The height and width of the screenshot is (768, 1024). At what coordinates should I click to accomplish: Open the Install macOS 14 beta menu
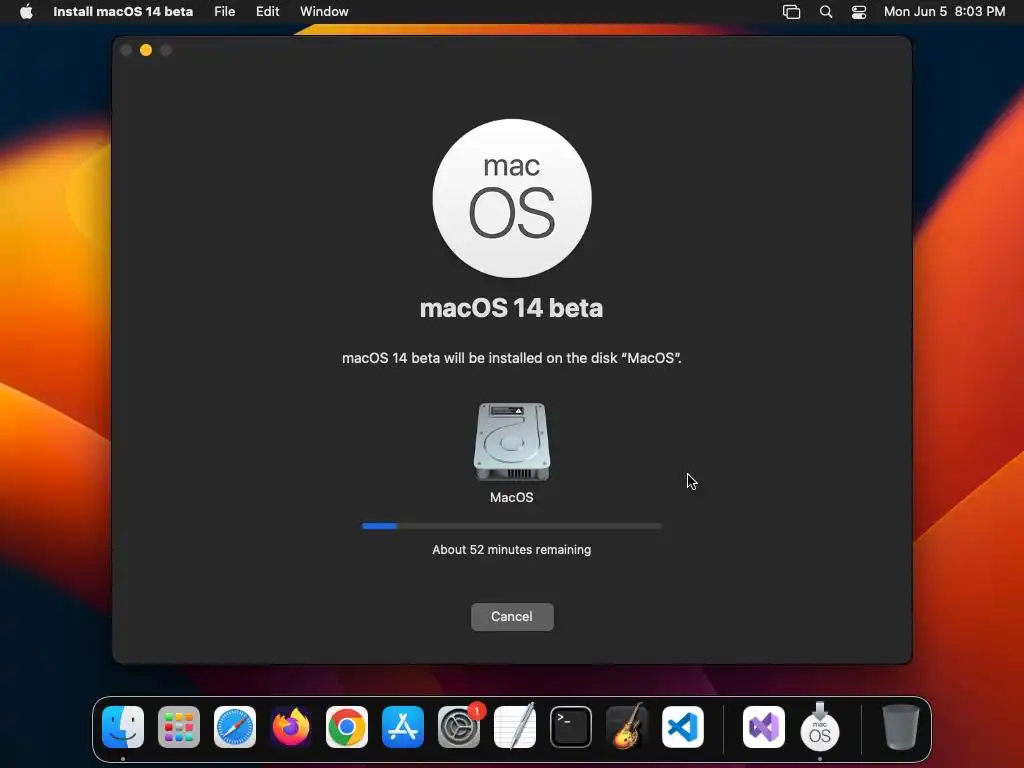[123, 12]
